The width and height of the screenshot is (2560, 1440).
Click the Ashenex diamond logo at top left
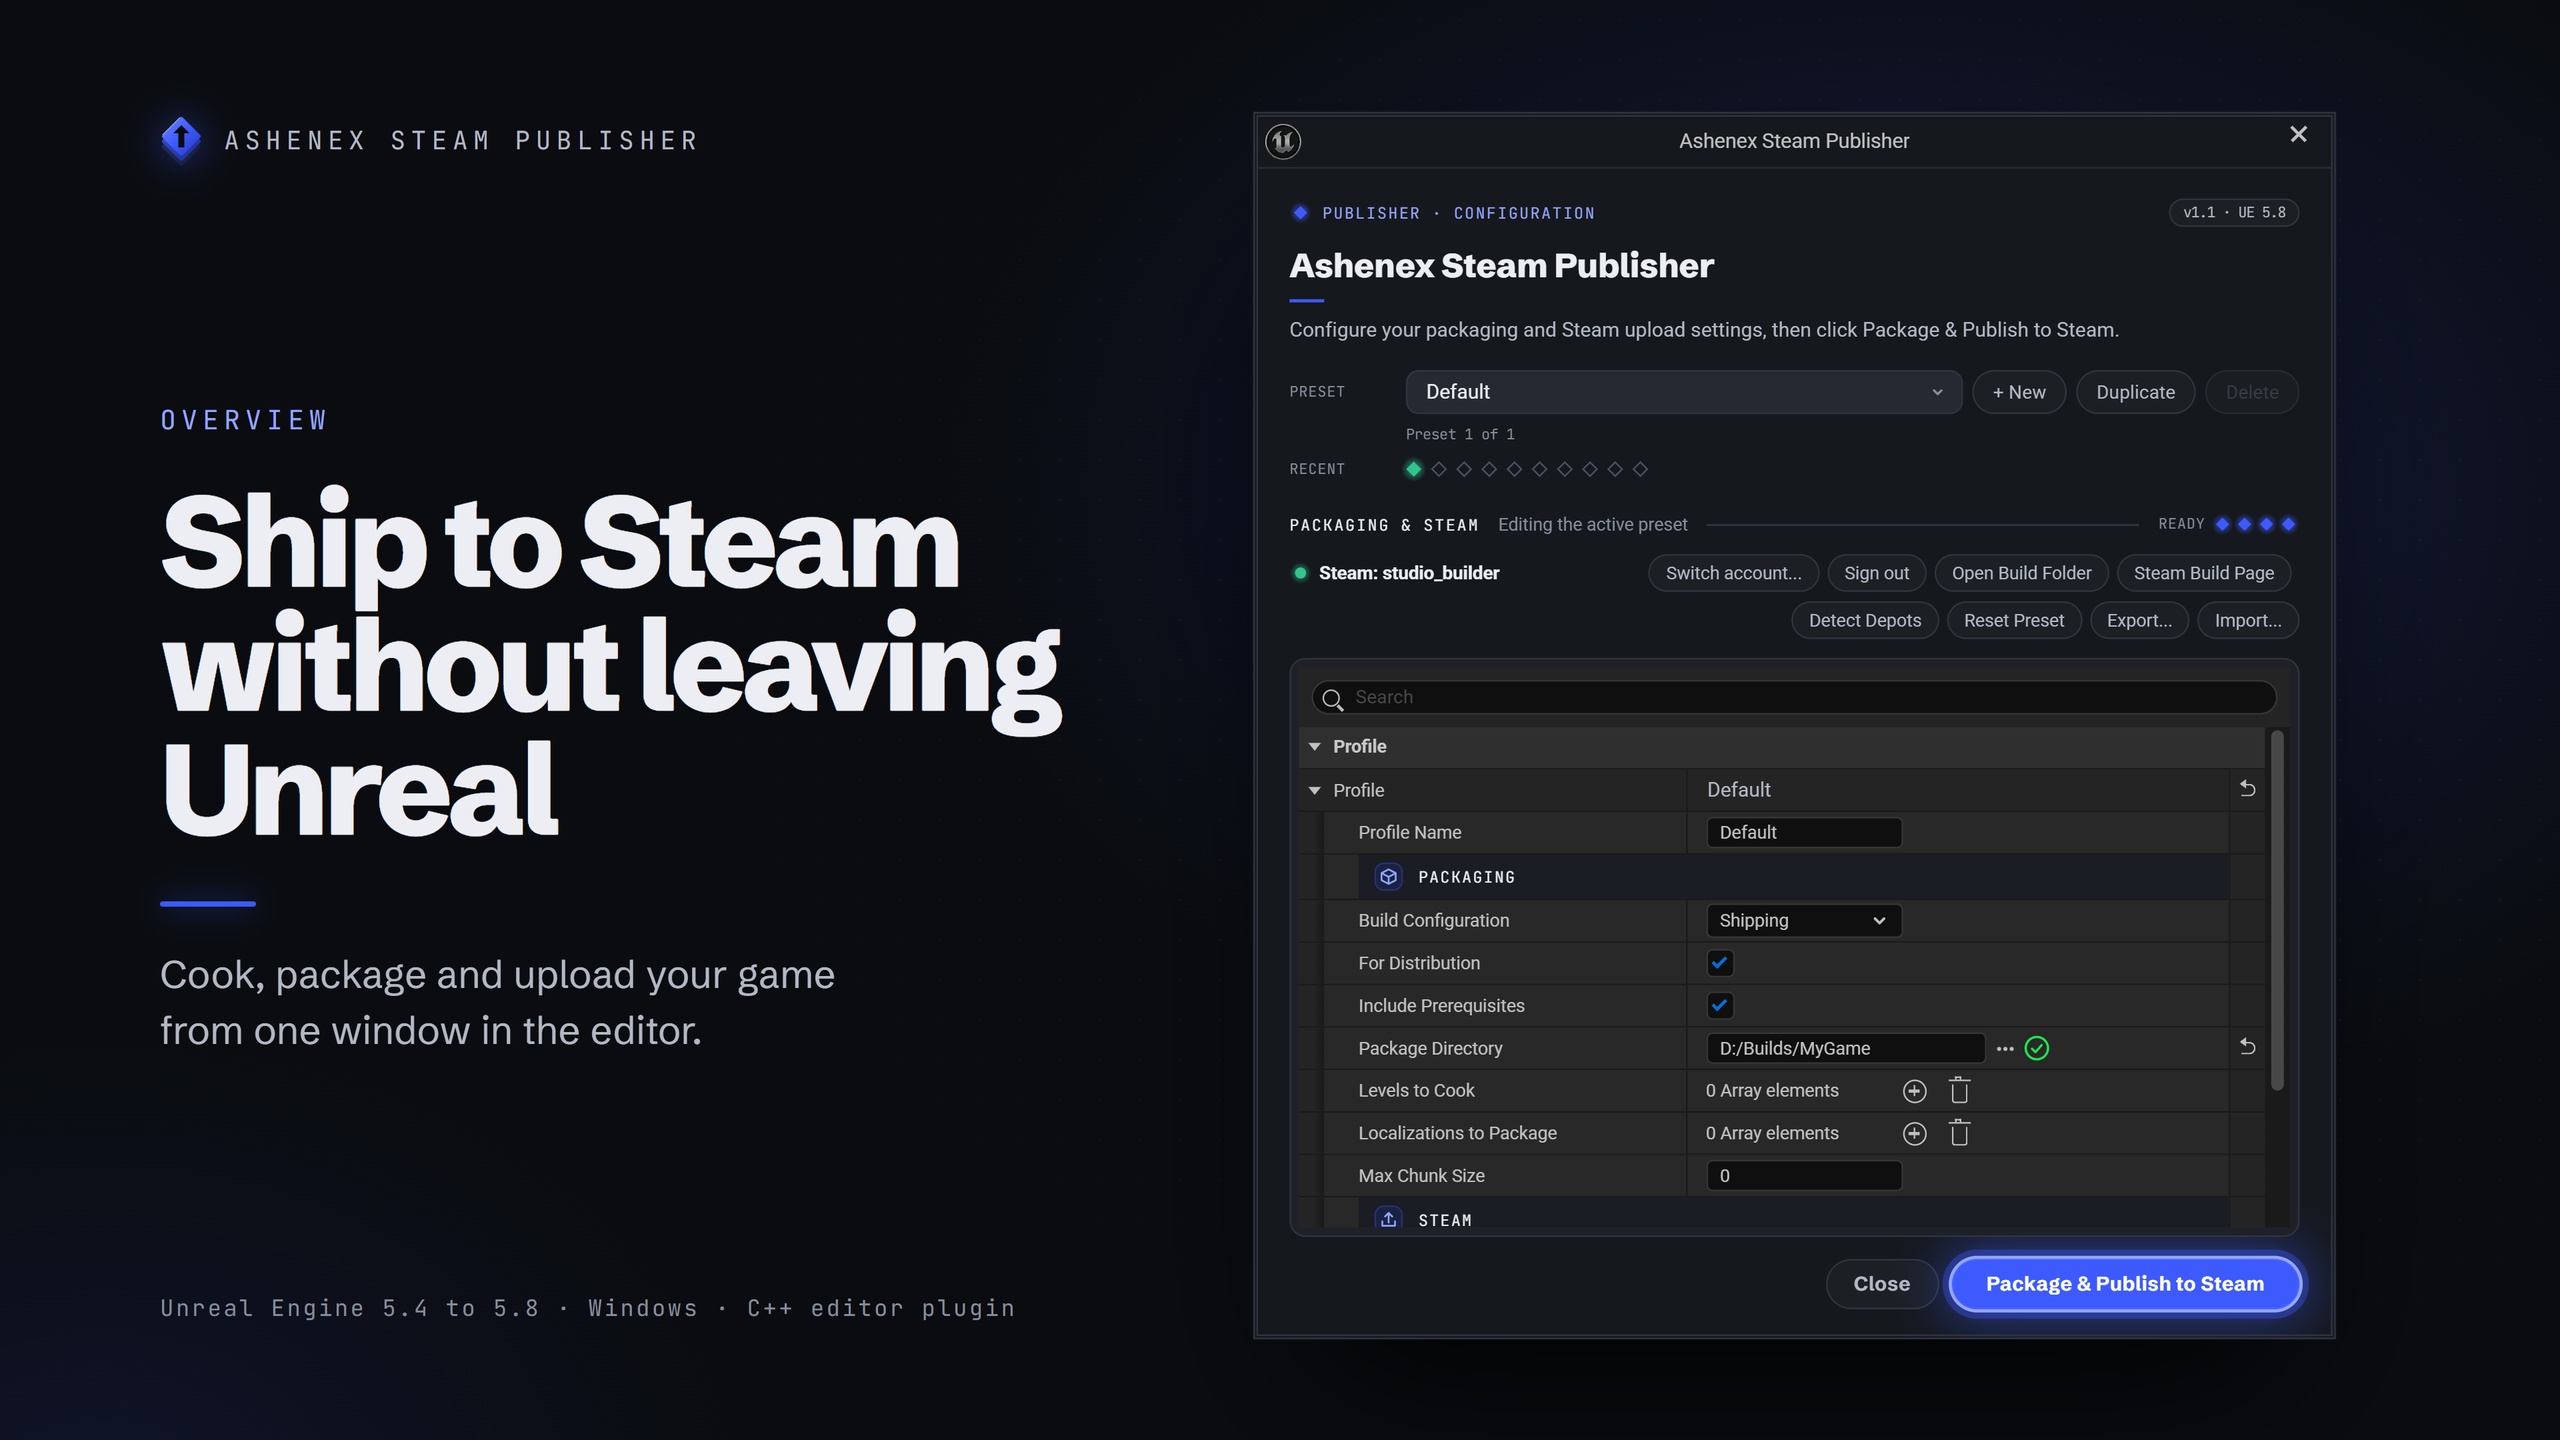[181, 139]
